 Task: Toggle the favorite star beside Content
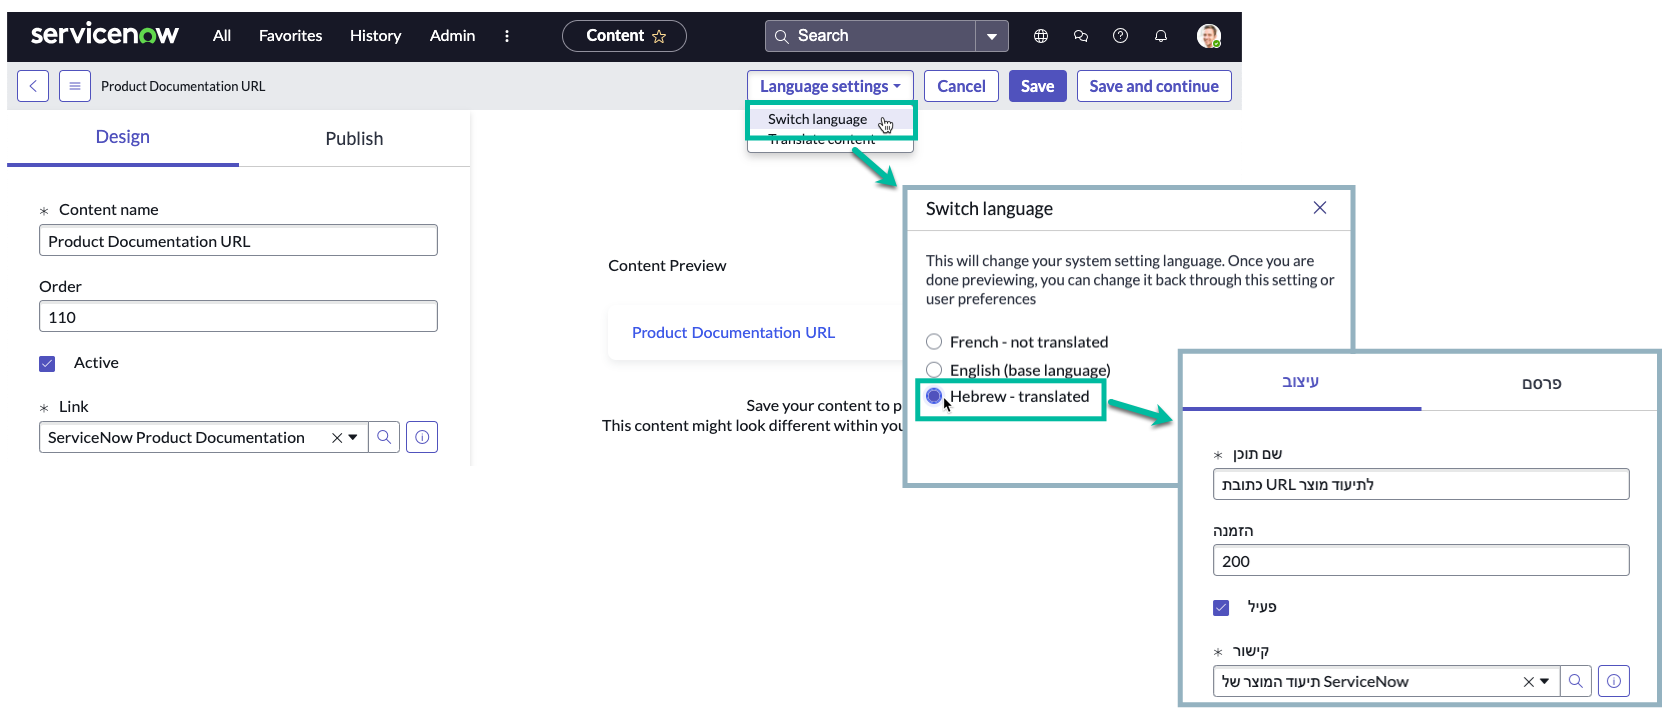(x=659, y=36)
